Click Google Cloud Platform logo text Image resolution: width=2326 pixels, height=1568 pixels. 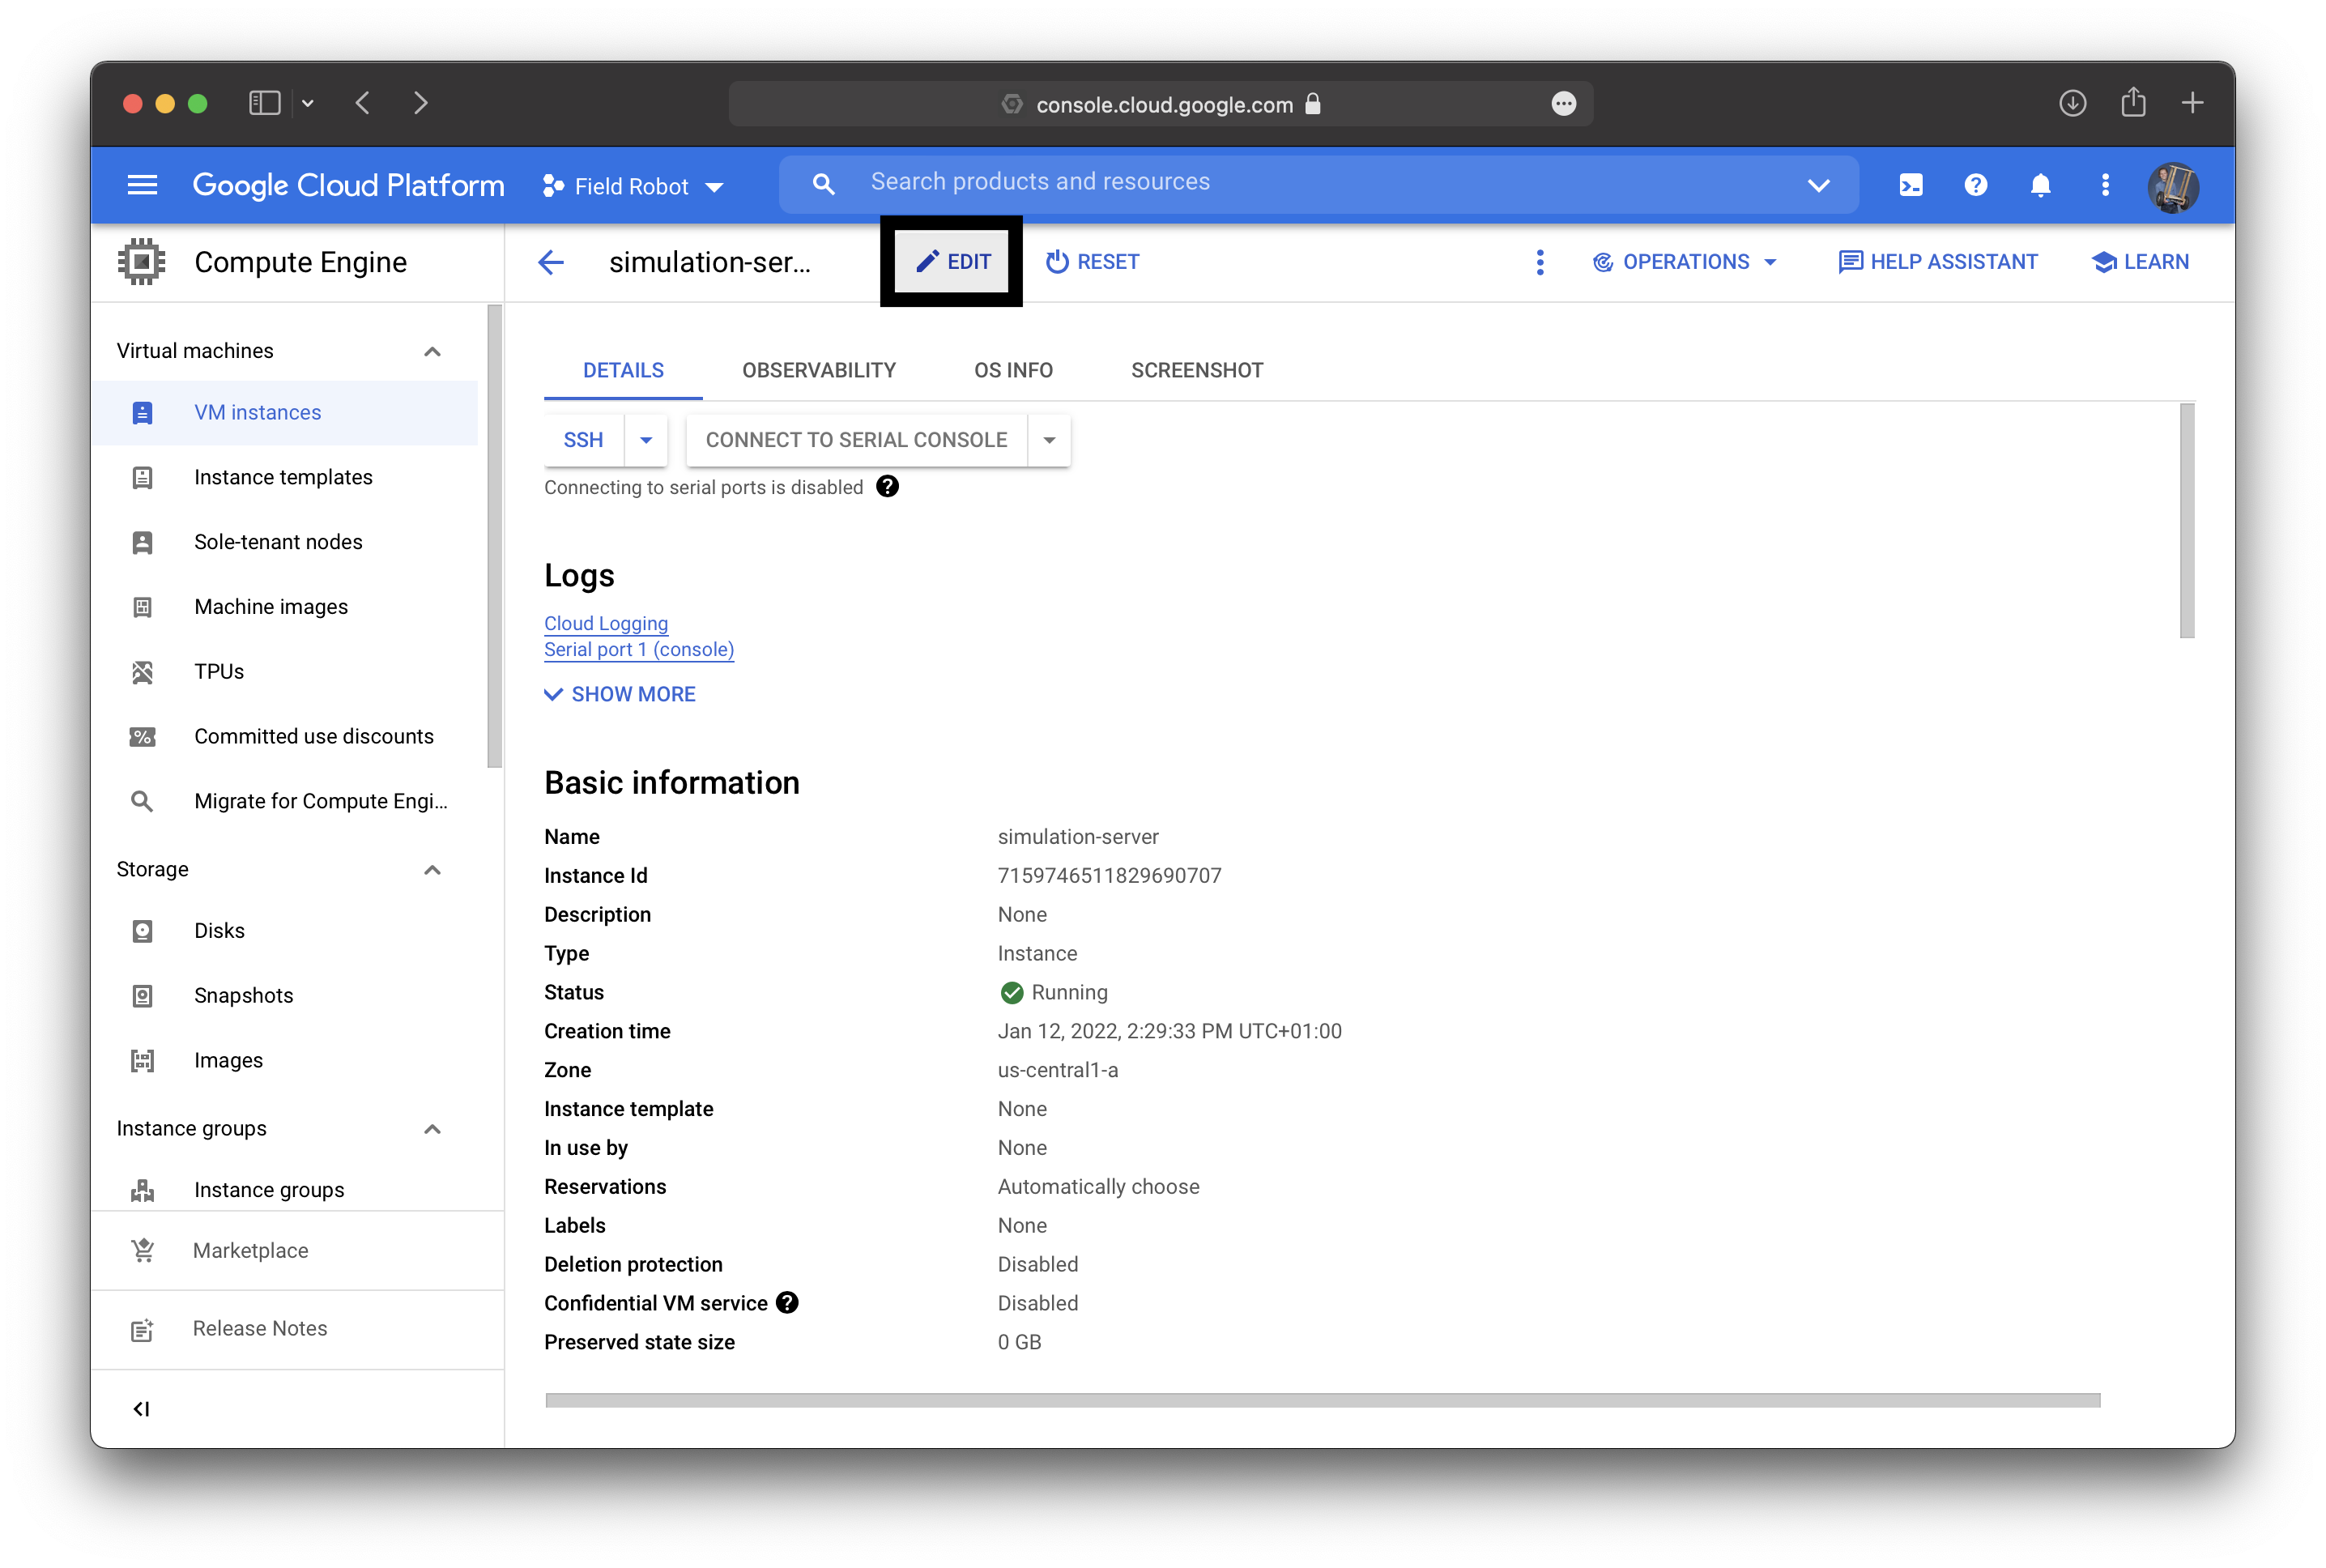[348, 186]
